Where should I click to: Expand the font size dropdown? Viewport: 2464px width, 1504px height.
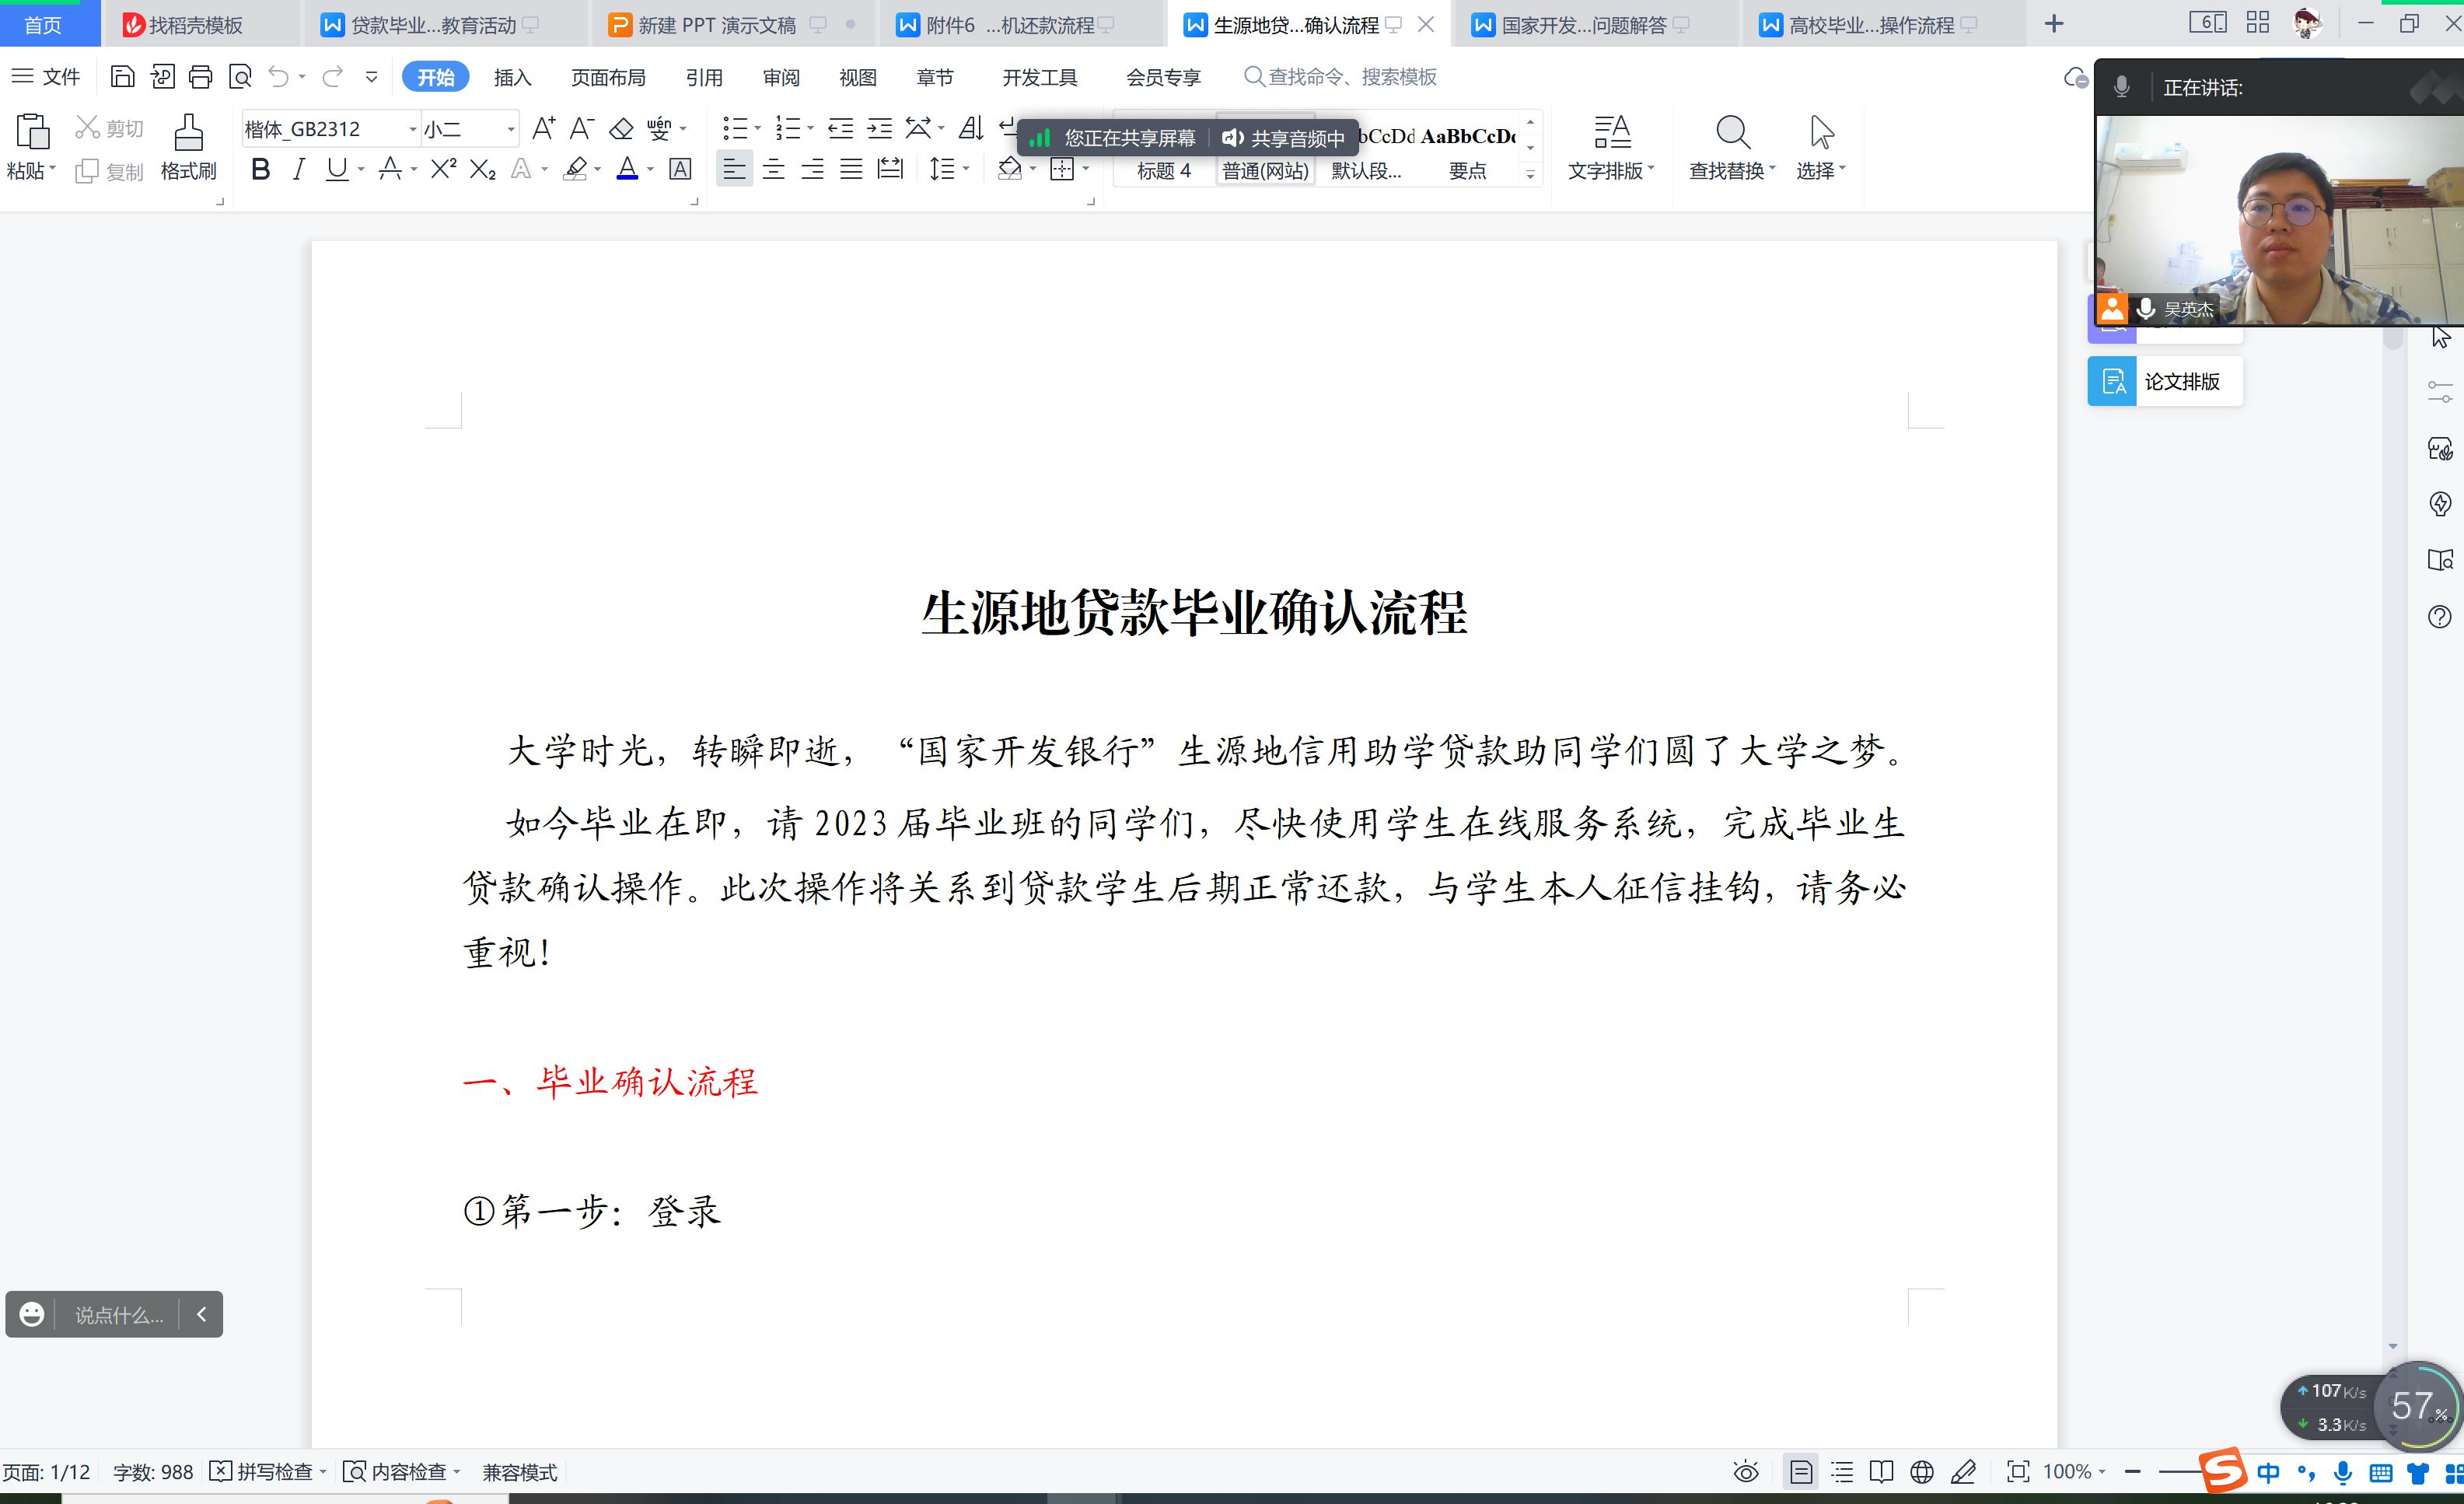click(x=510, y=129)
